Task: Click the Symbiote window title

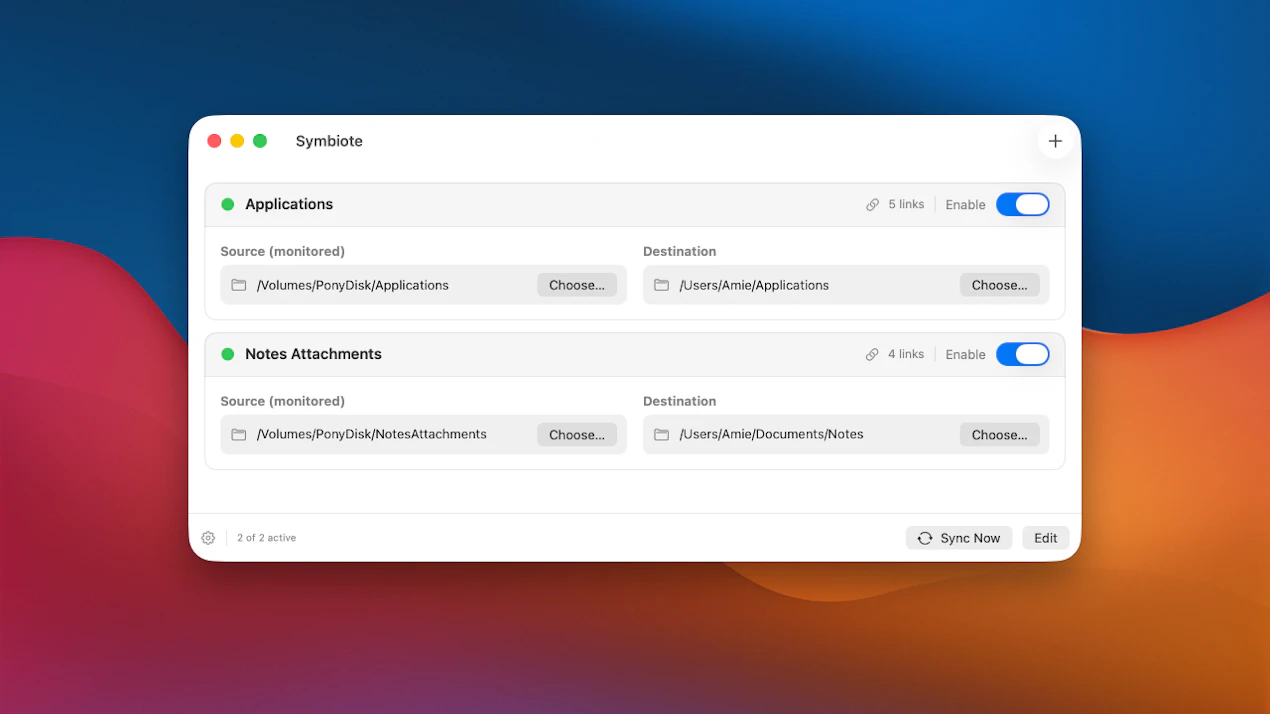Action: coord(329,141)
